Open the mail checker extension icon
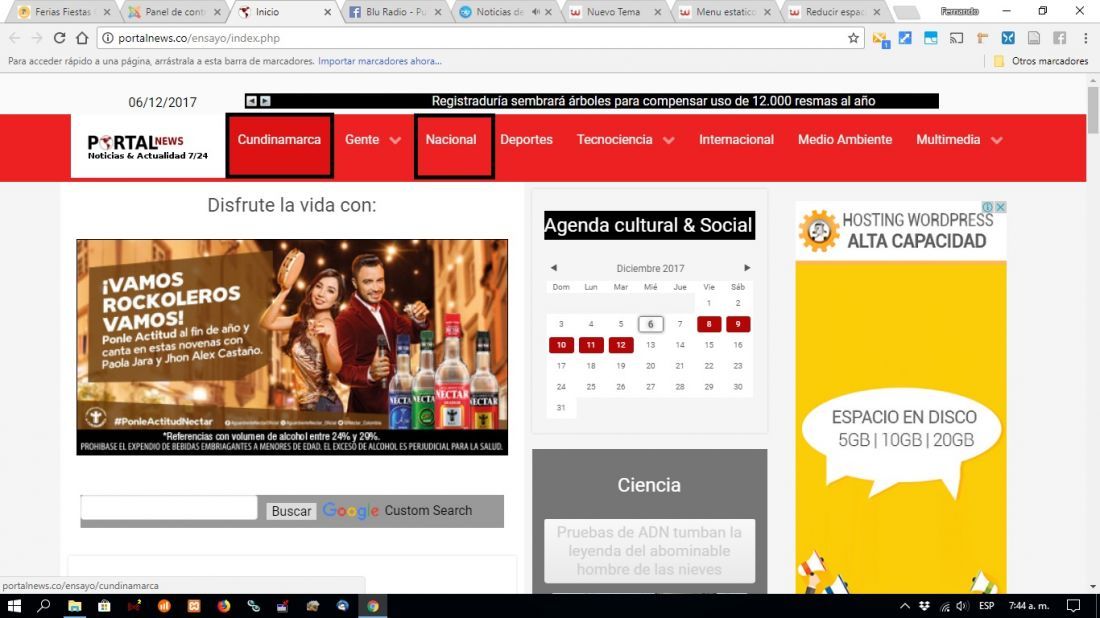The width and height of the screenshot is (1100, 618). click(880, 39)
